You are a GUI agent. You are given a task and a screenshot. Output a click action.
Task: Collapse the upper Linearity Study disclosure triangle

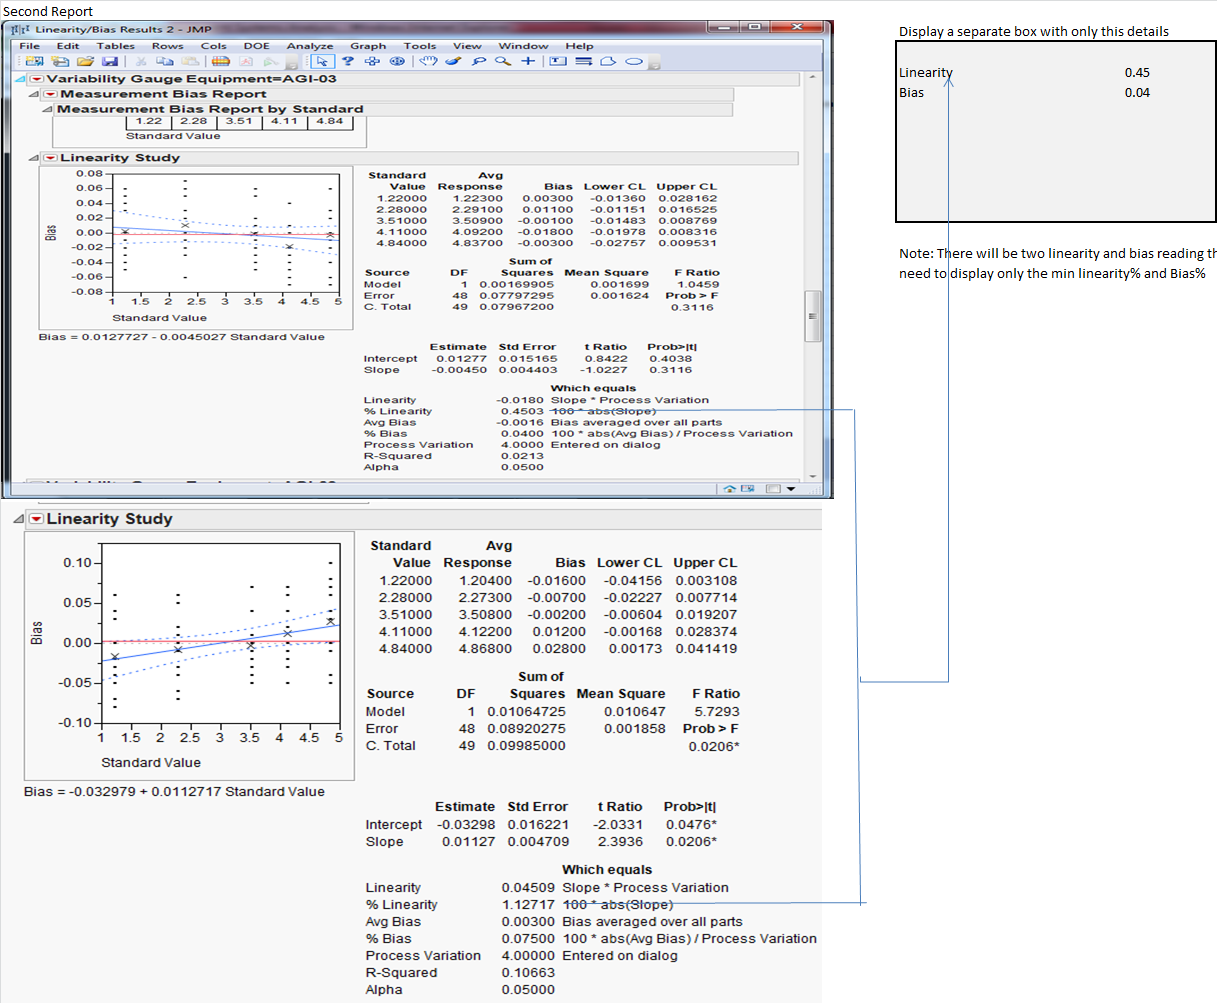(36, 158)
